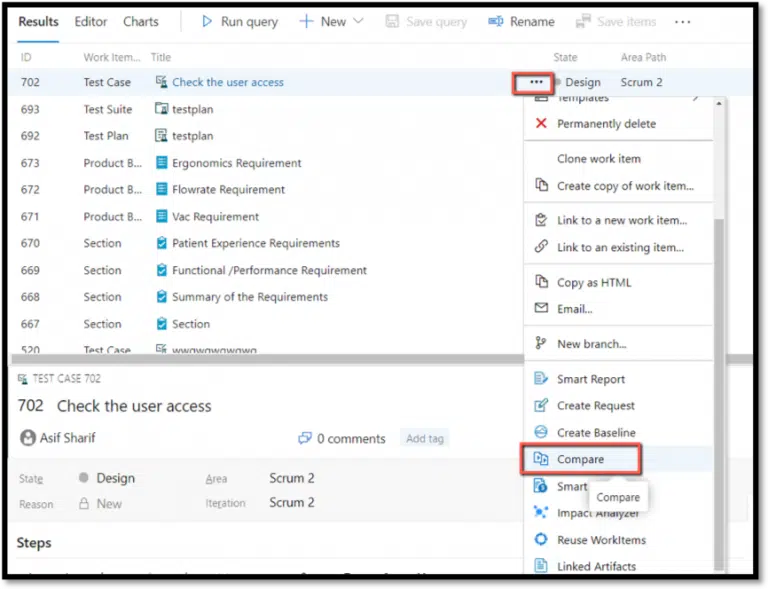Click the Create Baseline icon

[541, 432]
